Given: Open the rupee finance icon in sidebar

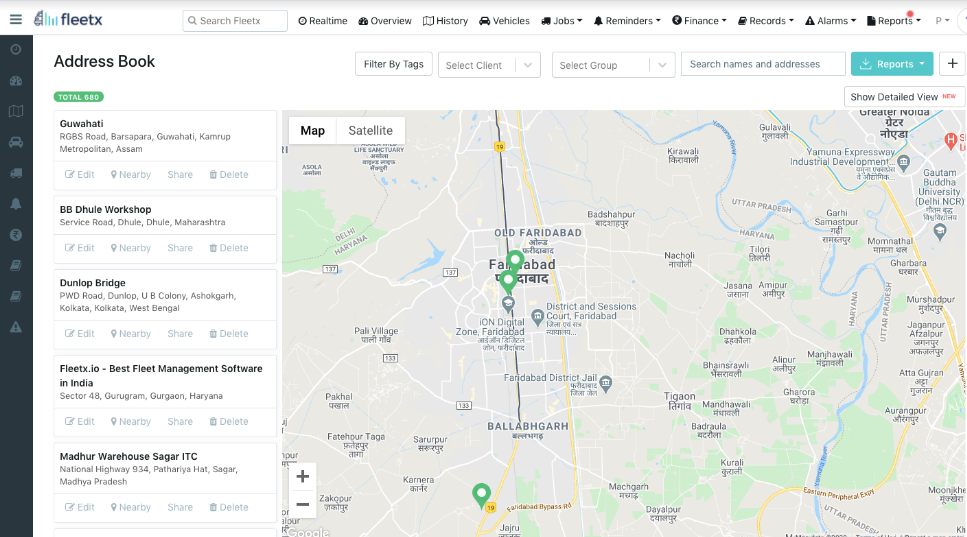Looking at the screenshot, I should click(x=16, y=235).
